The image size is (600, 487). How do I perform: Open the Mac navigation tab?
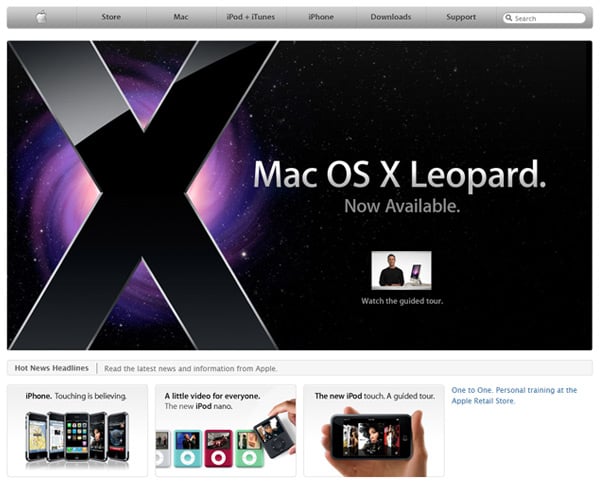(x=181, y=17)
